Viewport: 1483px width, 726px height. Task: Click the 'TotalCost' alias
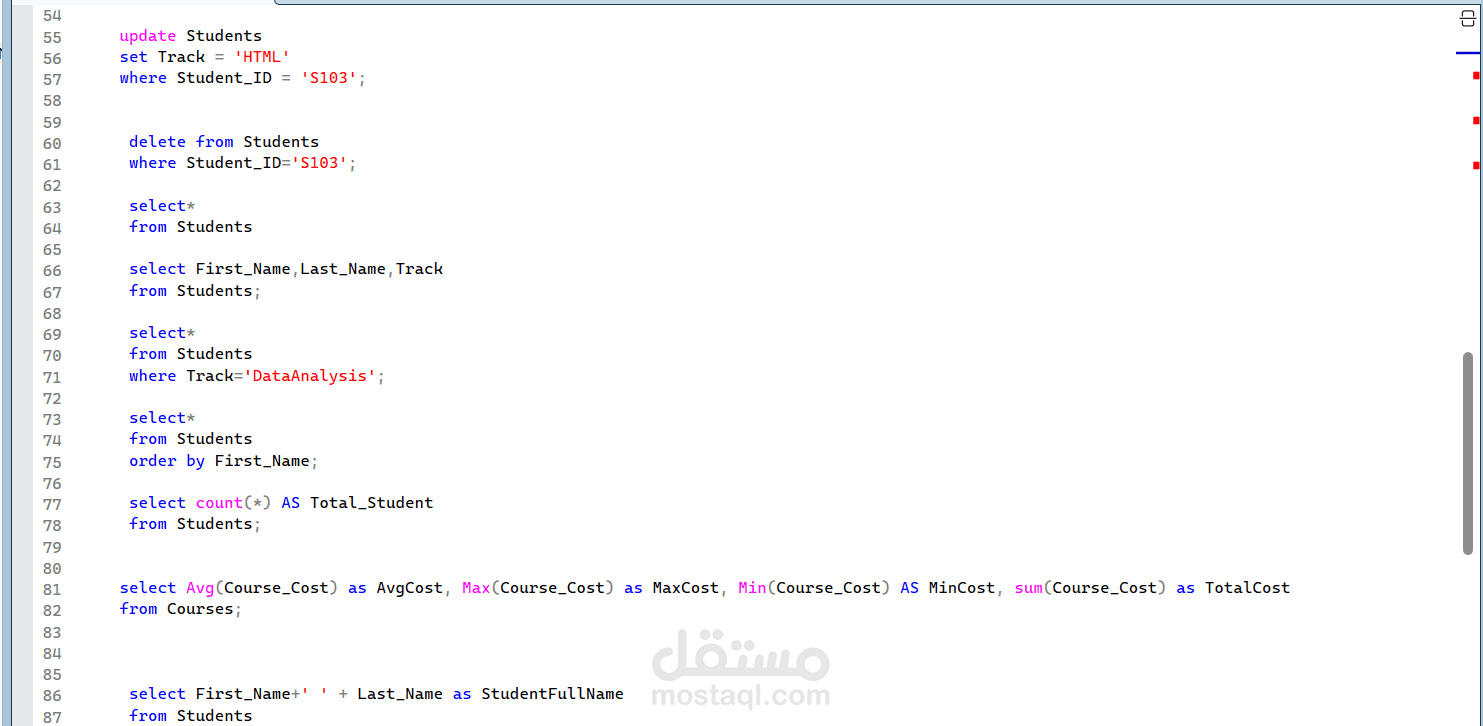point(1247,588)
